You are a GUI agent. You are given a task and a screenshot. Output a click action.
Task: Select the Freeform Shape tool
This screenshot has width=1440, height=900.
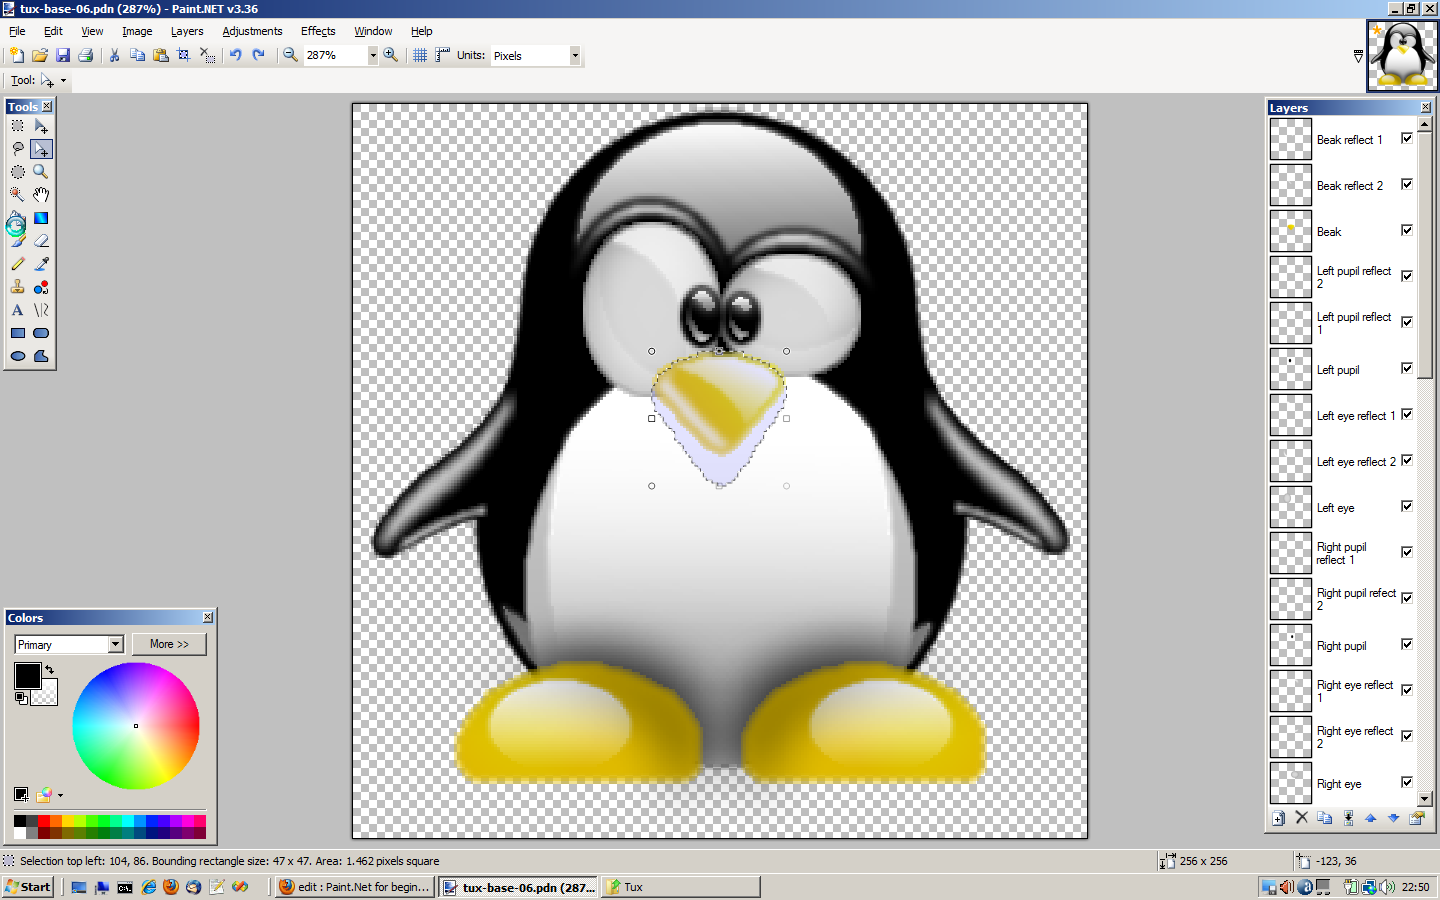click(x=41, y=356)
